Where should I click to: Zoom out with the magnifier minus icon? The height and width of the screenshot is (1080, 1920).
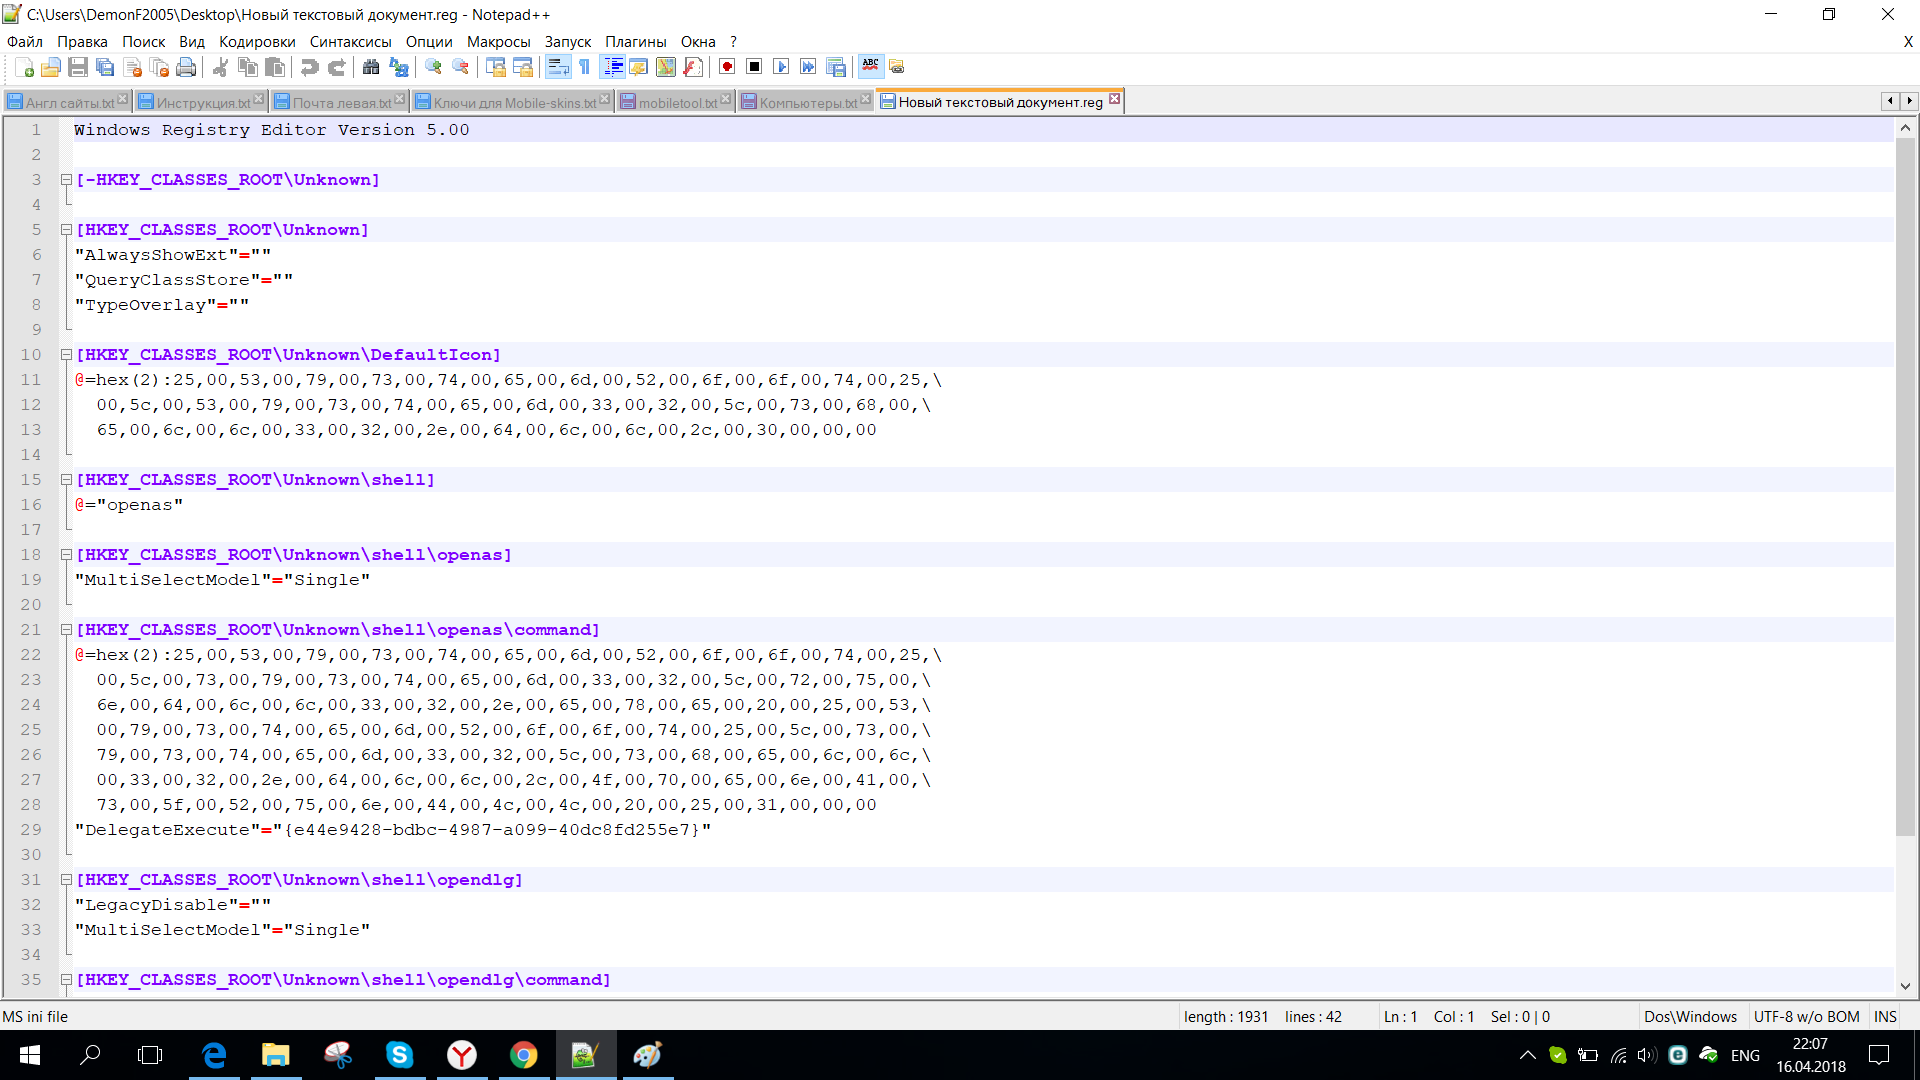pyautogui.click(x=460, y=67)
